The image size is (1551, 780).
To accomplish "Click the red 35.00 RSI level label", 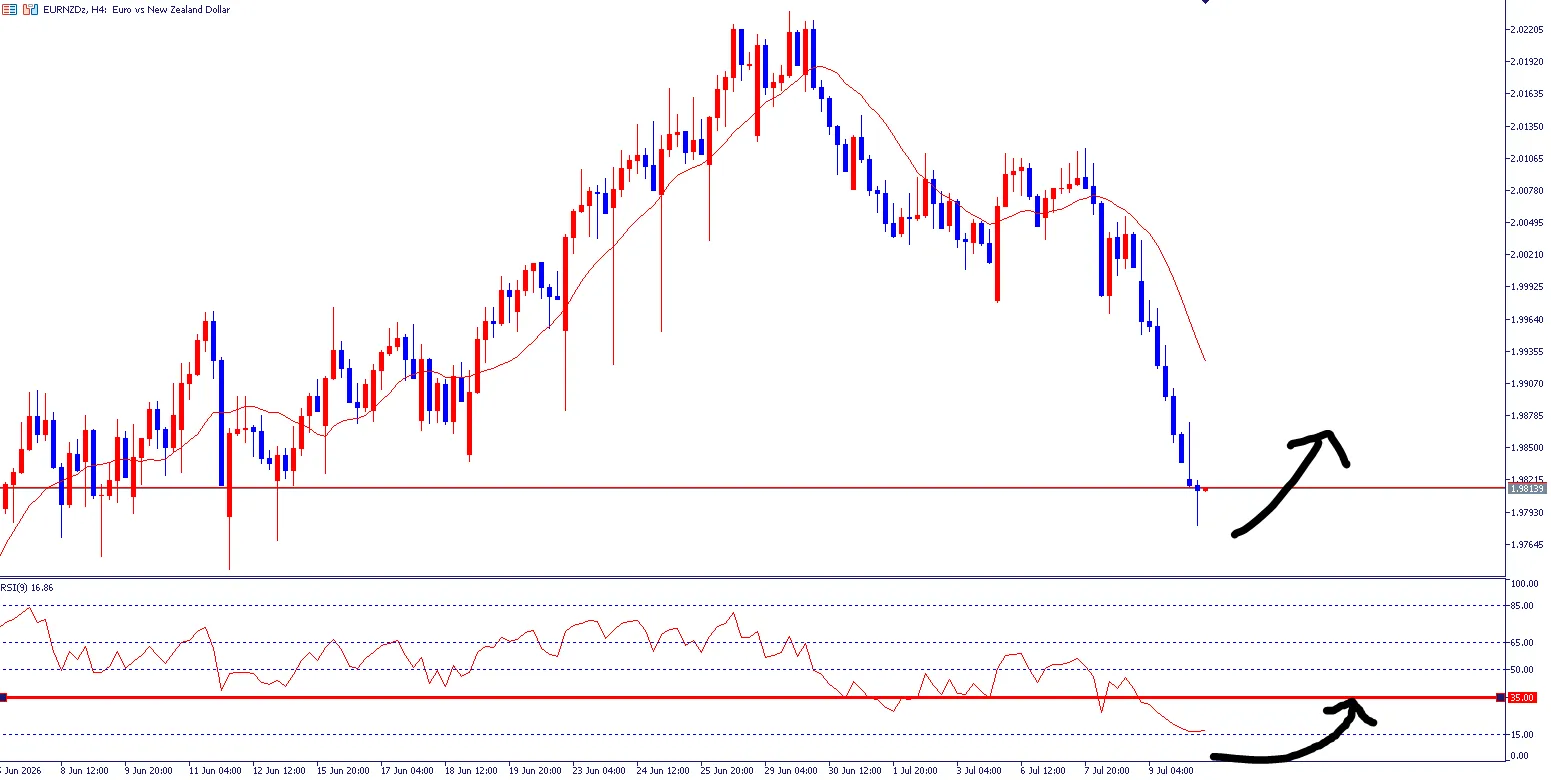I will [x=1521, y=697].
